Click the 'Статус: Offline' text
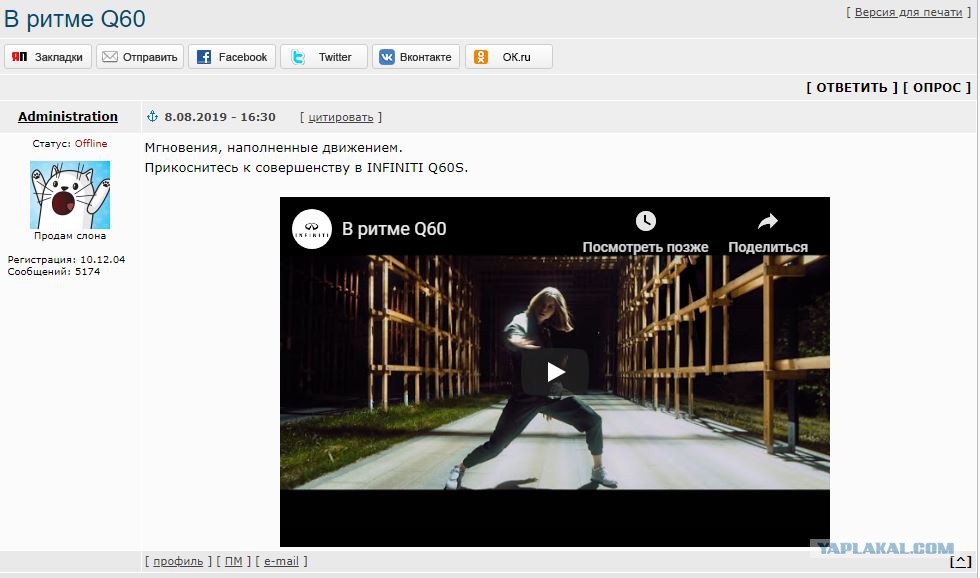Screen dimensions: 980x578 [70, 143]
